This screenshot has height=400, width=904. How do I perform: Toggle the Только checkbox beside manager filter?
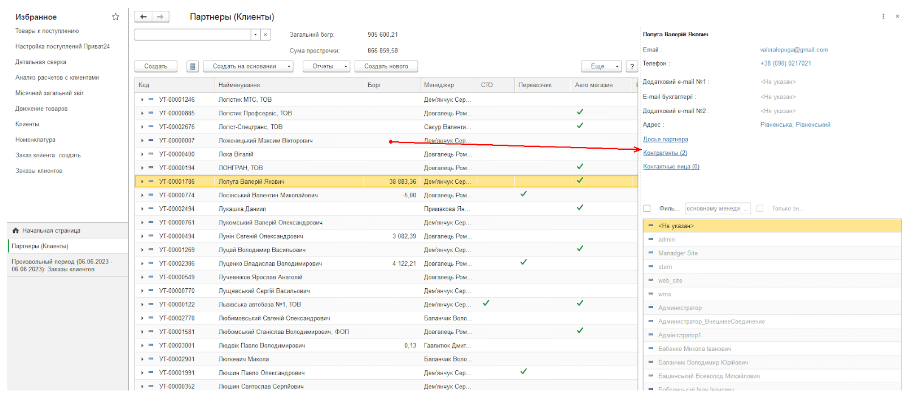tap(761, 208)
